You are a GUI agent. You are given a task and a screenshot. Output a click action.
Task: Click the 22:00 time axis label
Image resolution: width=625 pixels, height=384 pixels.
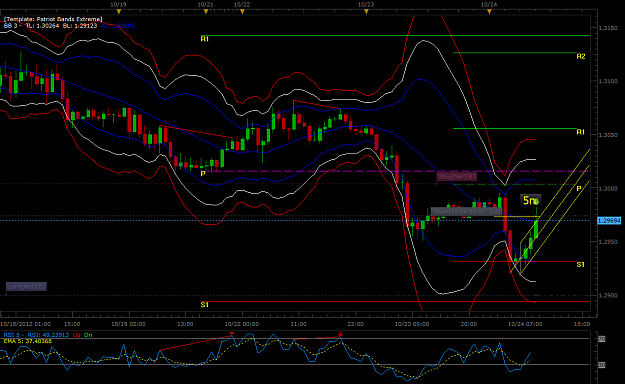point(355,324)
